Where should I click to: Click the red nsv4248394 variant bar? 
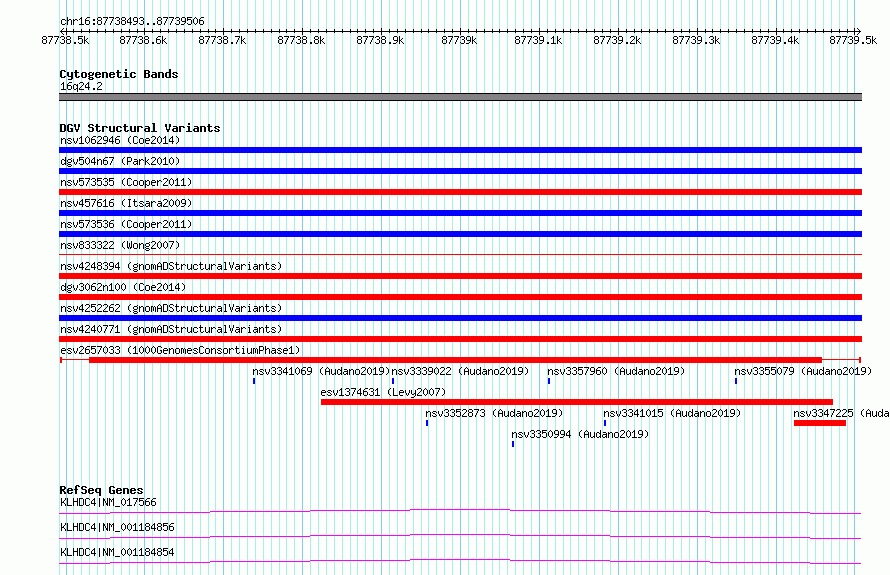pyautogui.click(x=460, y=276)
